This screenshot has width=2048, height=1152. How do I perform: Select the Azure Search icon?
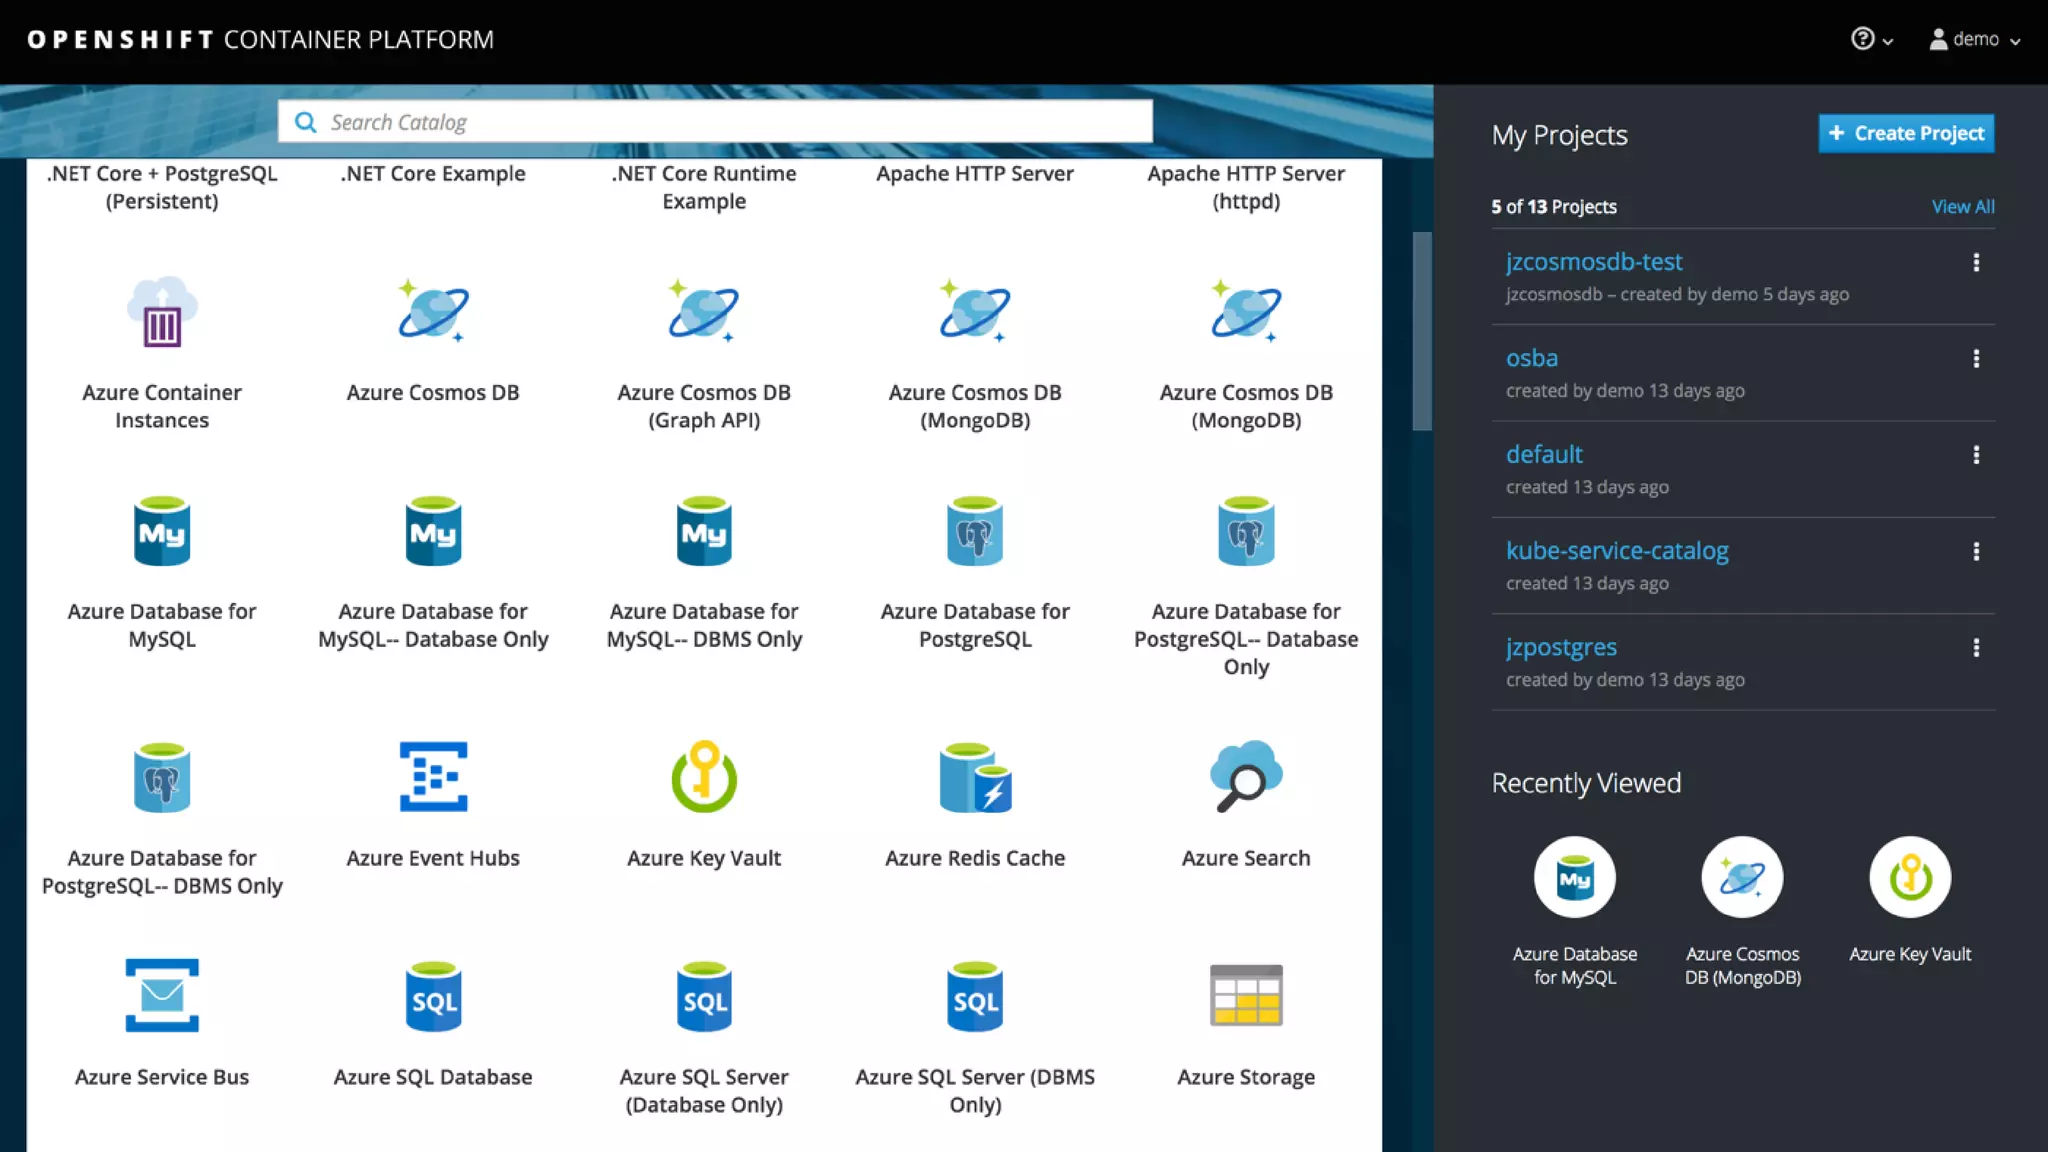pos(1245,776)
